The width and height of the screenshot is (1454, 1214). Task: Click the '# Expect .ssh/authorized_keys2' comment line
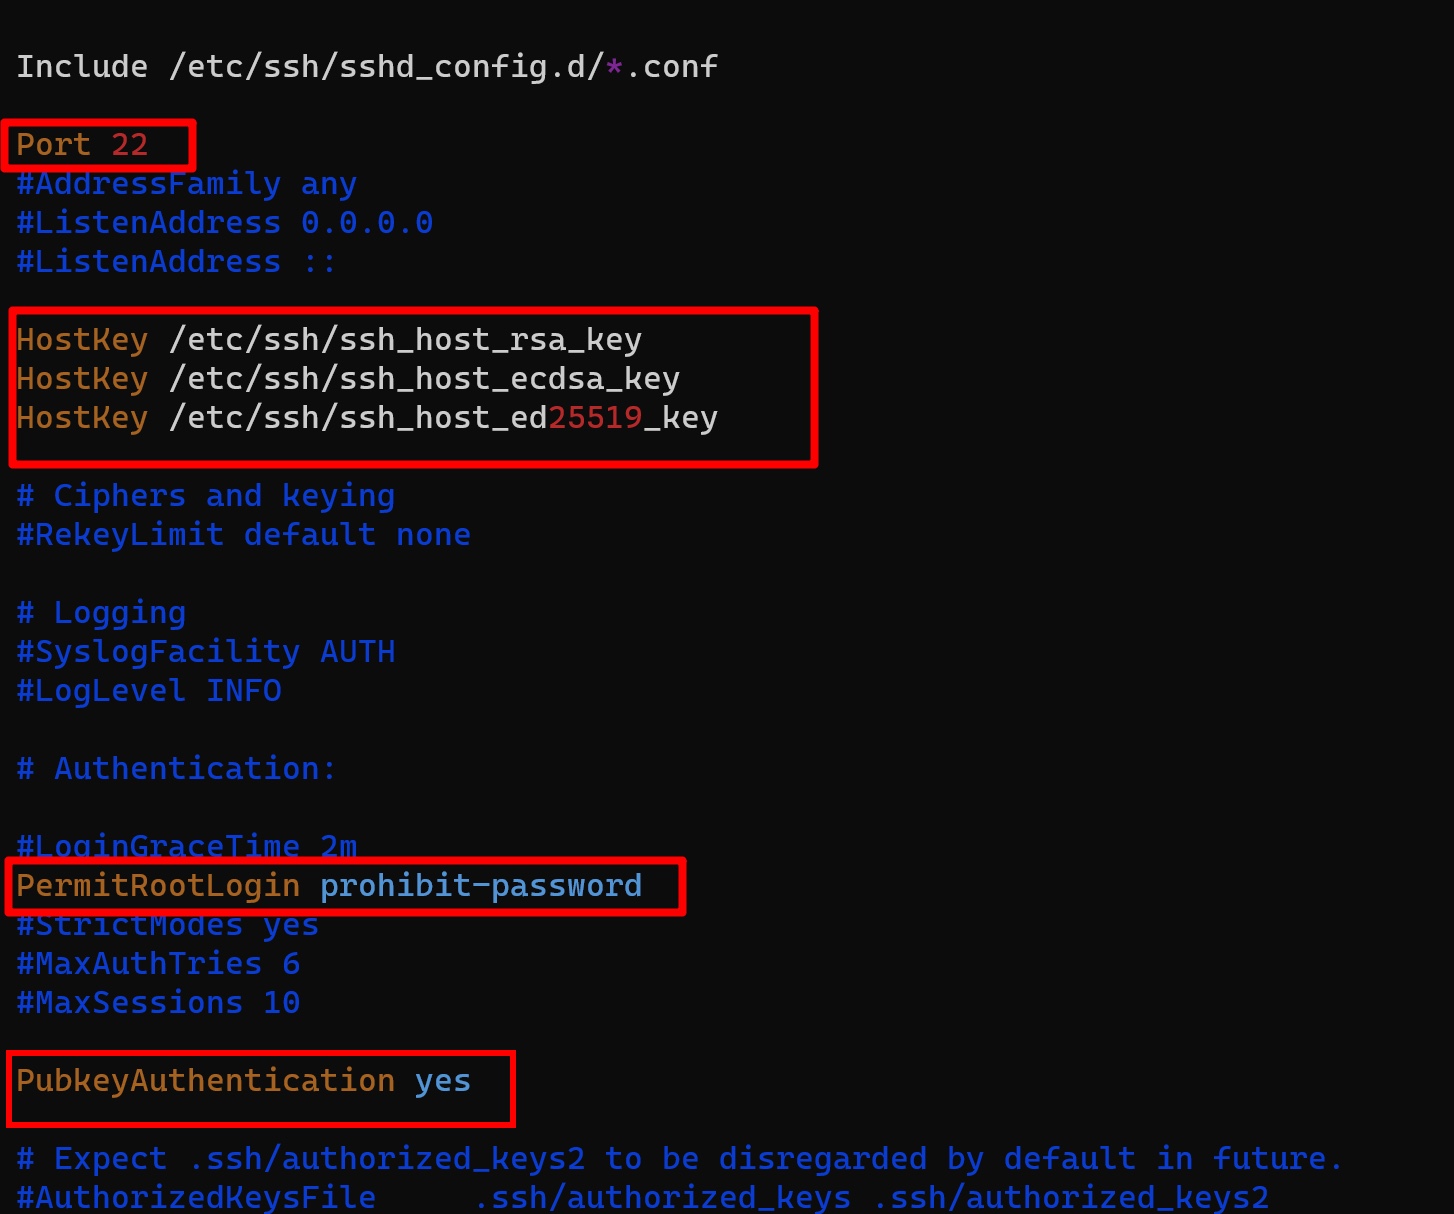(680, 1159)
